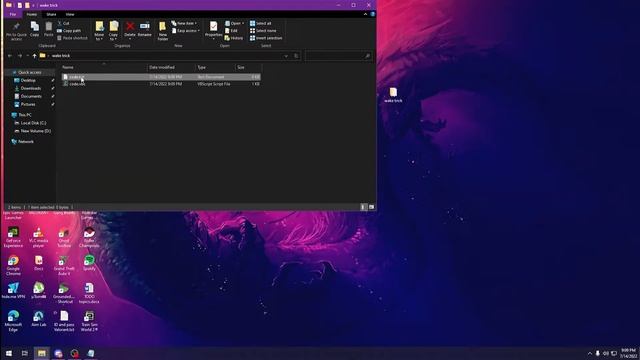Click Invert selection in ribbon
The image size is (640, 360).
click(x=266, y=38)
